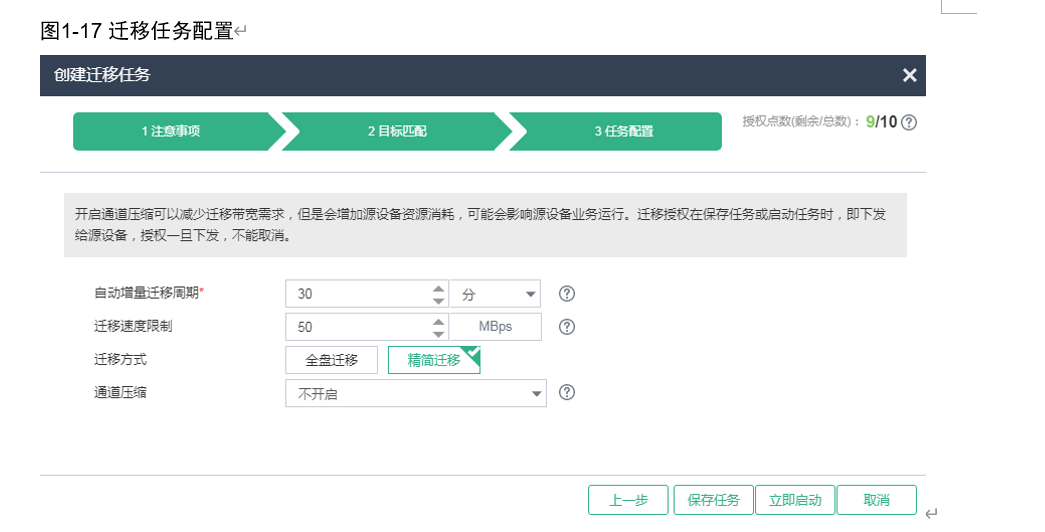1045x532 pixels.
Task: Click the 取消 button
Action: pyautogui.click(x=876, y=500)
